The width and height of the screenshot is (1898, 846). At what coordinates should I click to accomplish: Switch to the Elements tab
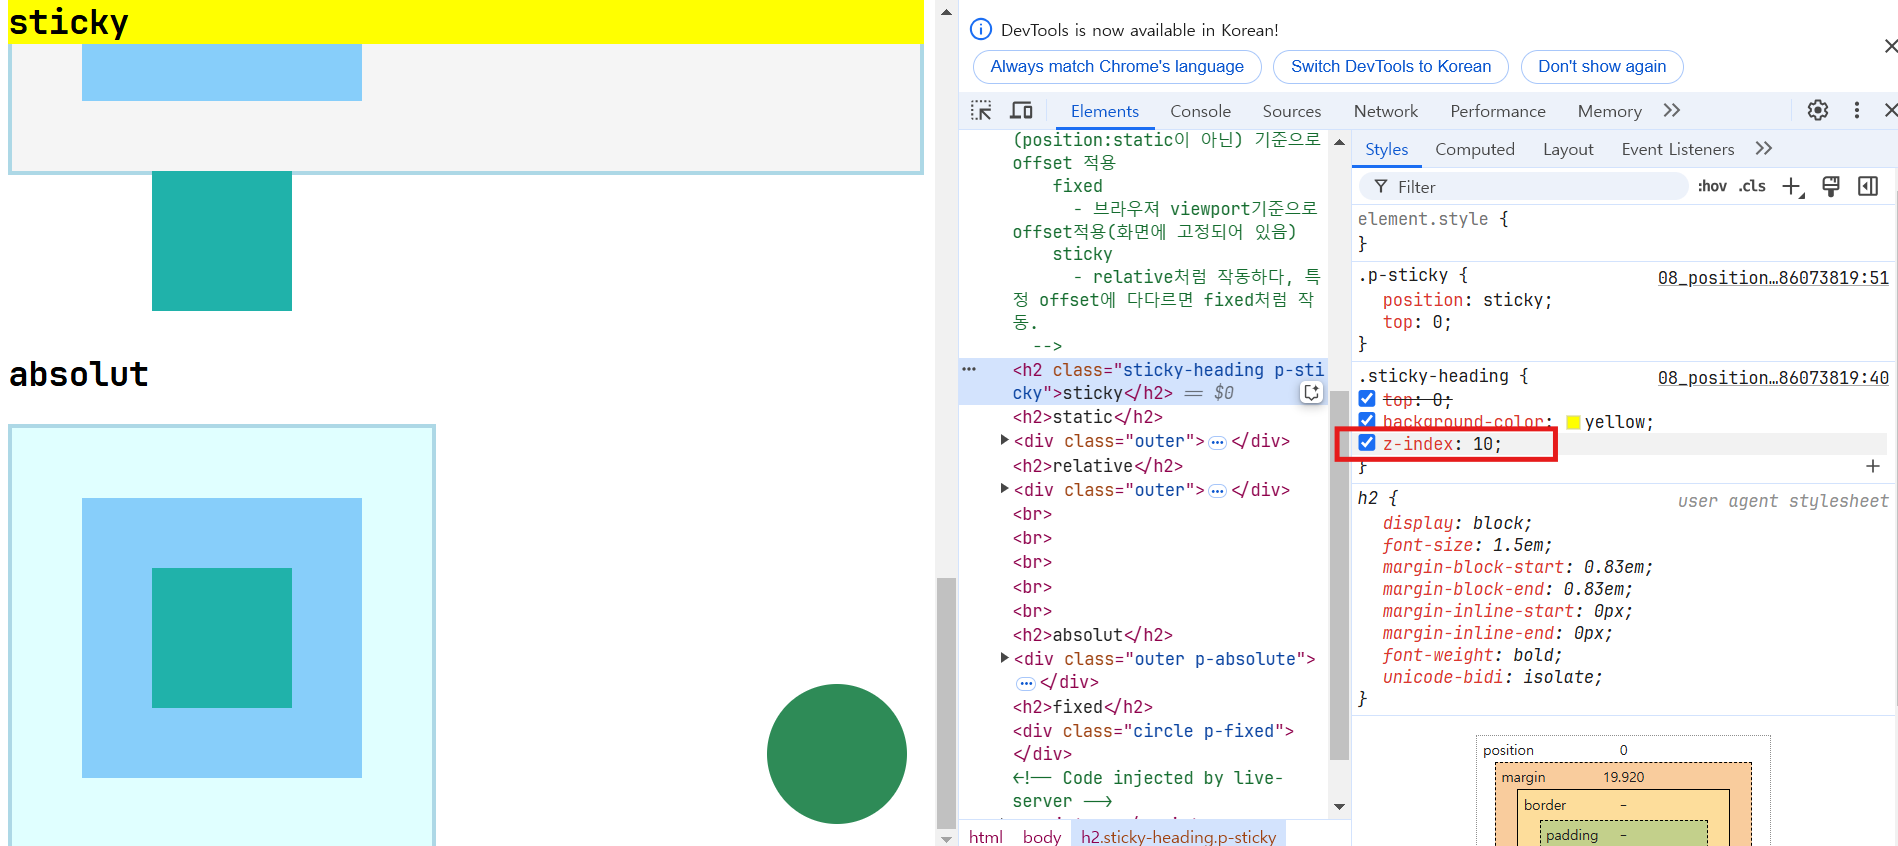(1104, 111)
